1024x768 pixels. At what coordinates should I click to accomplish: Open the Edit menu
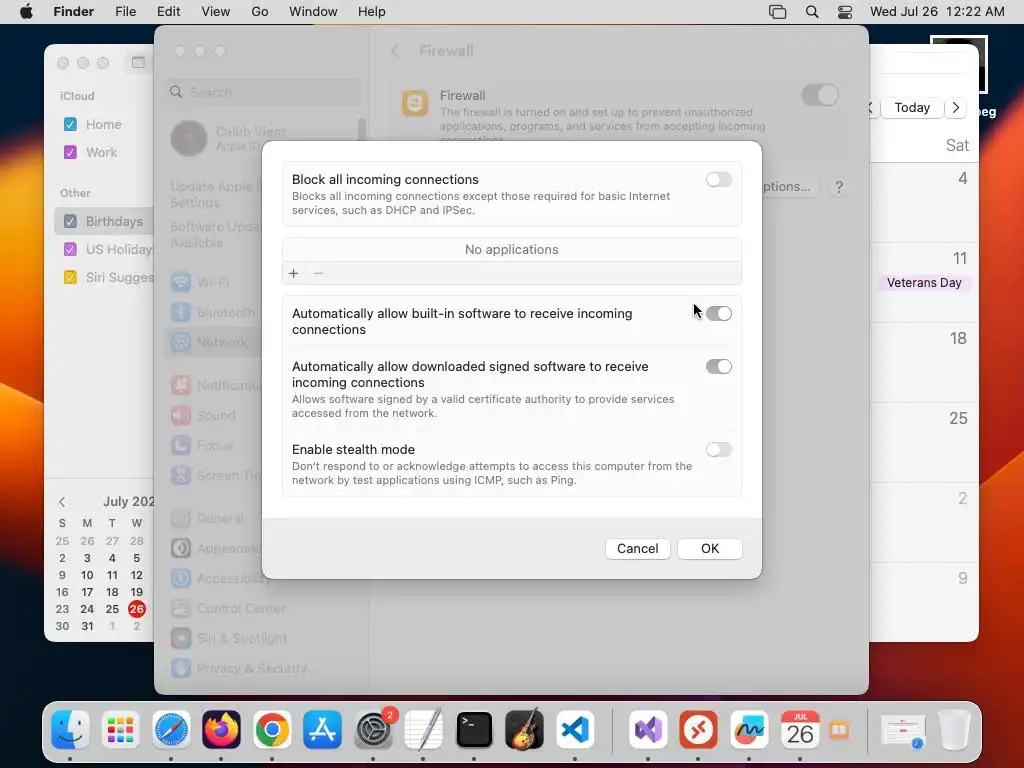click(x=168, y=12)
